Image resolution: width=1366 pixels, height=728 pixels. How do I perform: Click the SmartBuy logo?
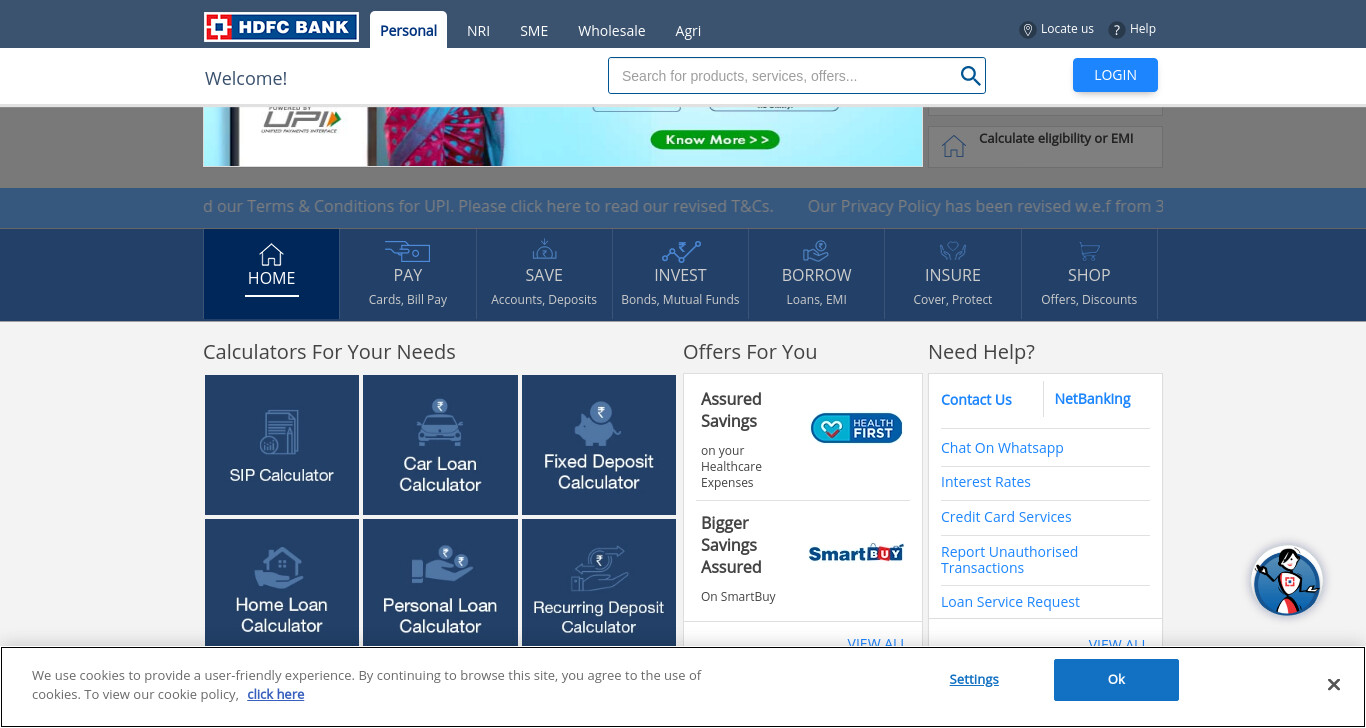point(856,552)
